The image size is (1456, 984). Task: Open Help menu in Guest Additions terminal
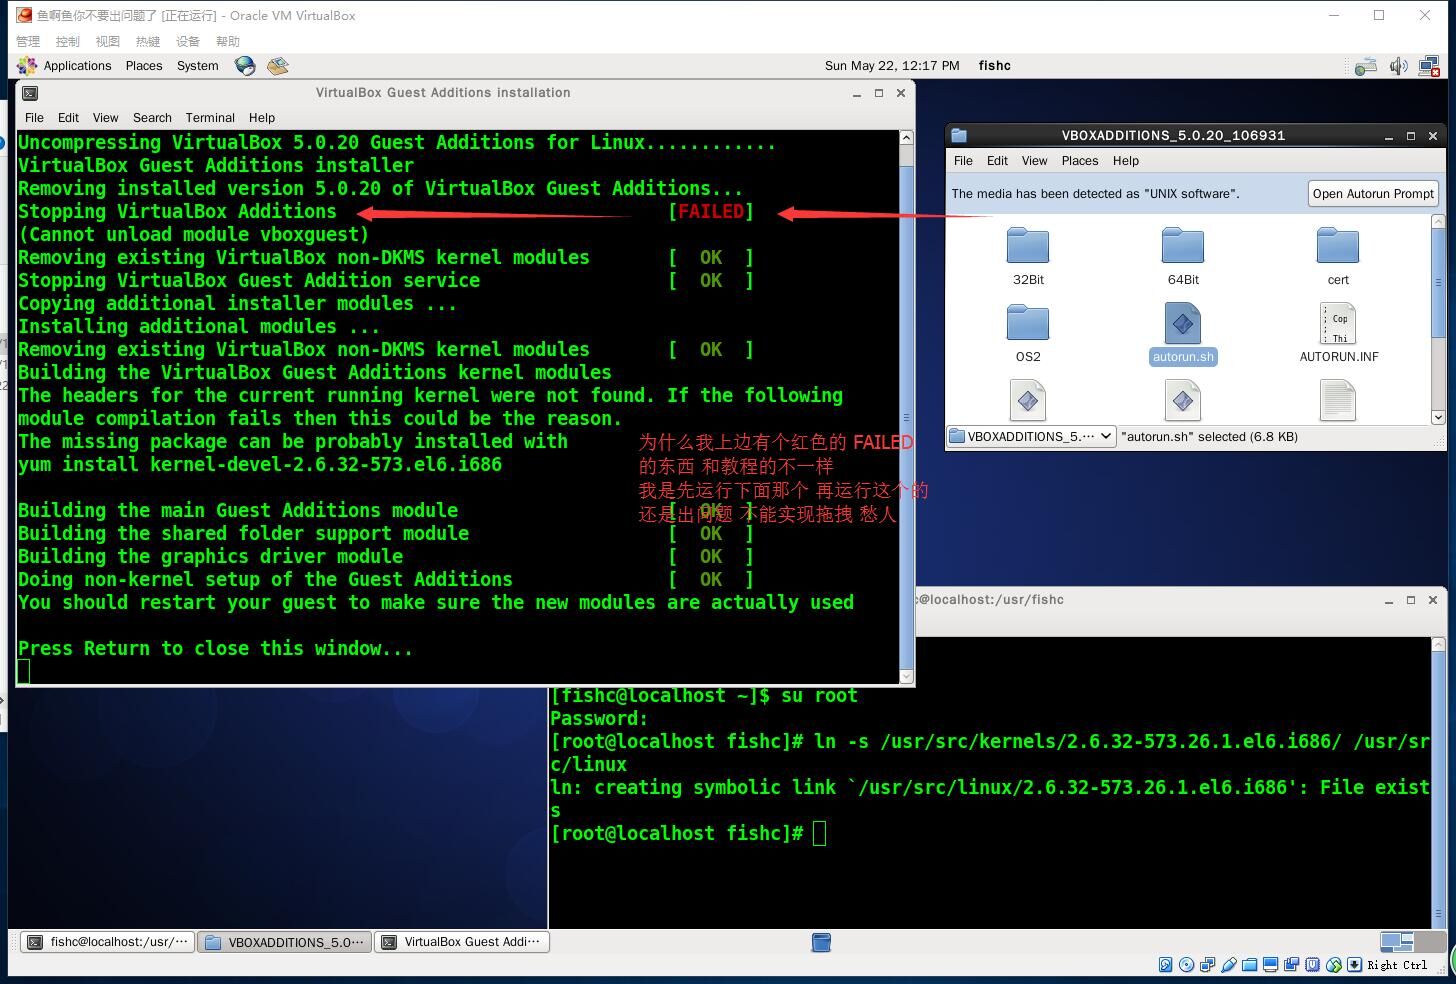pyautogui.click(x=262, y=118)
